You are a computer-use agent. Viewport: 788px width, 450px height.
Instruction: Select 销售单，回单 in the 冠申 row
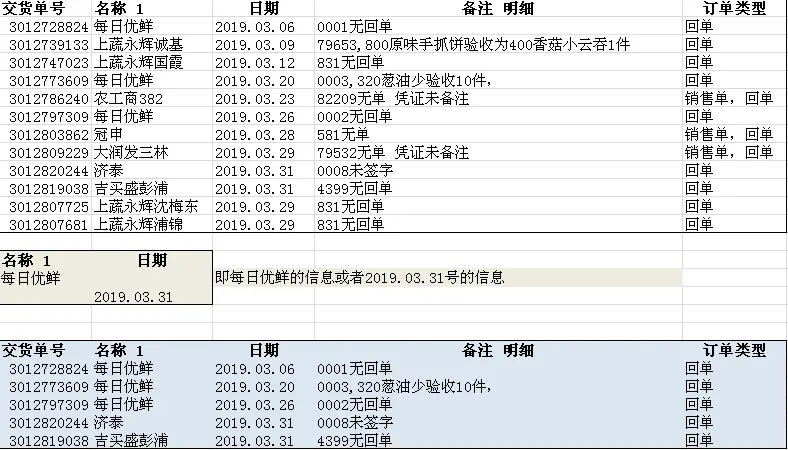[729, 135]
